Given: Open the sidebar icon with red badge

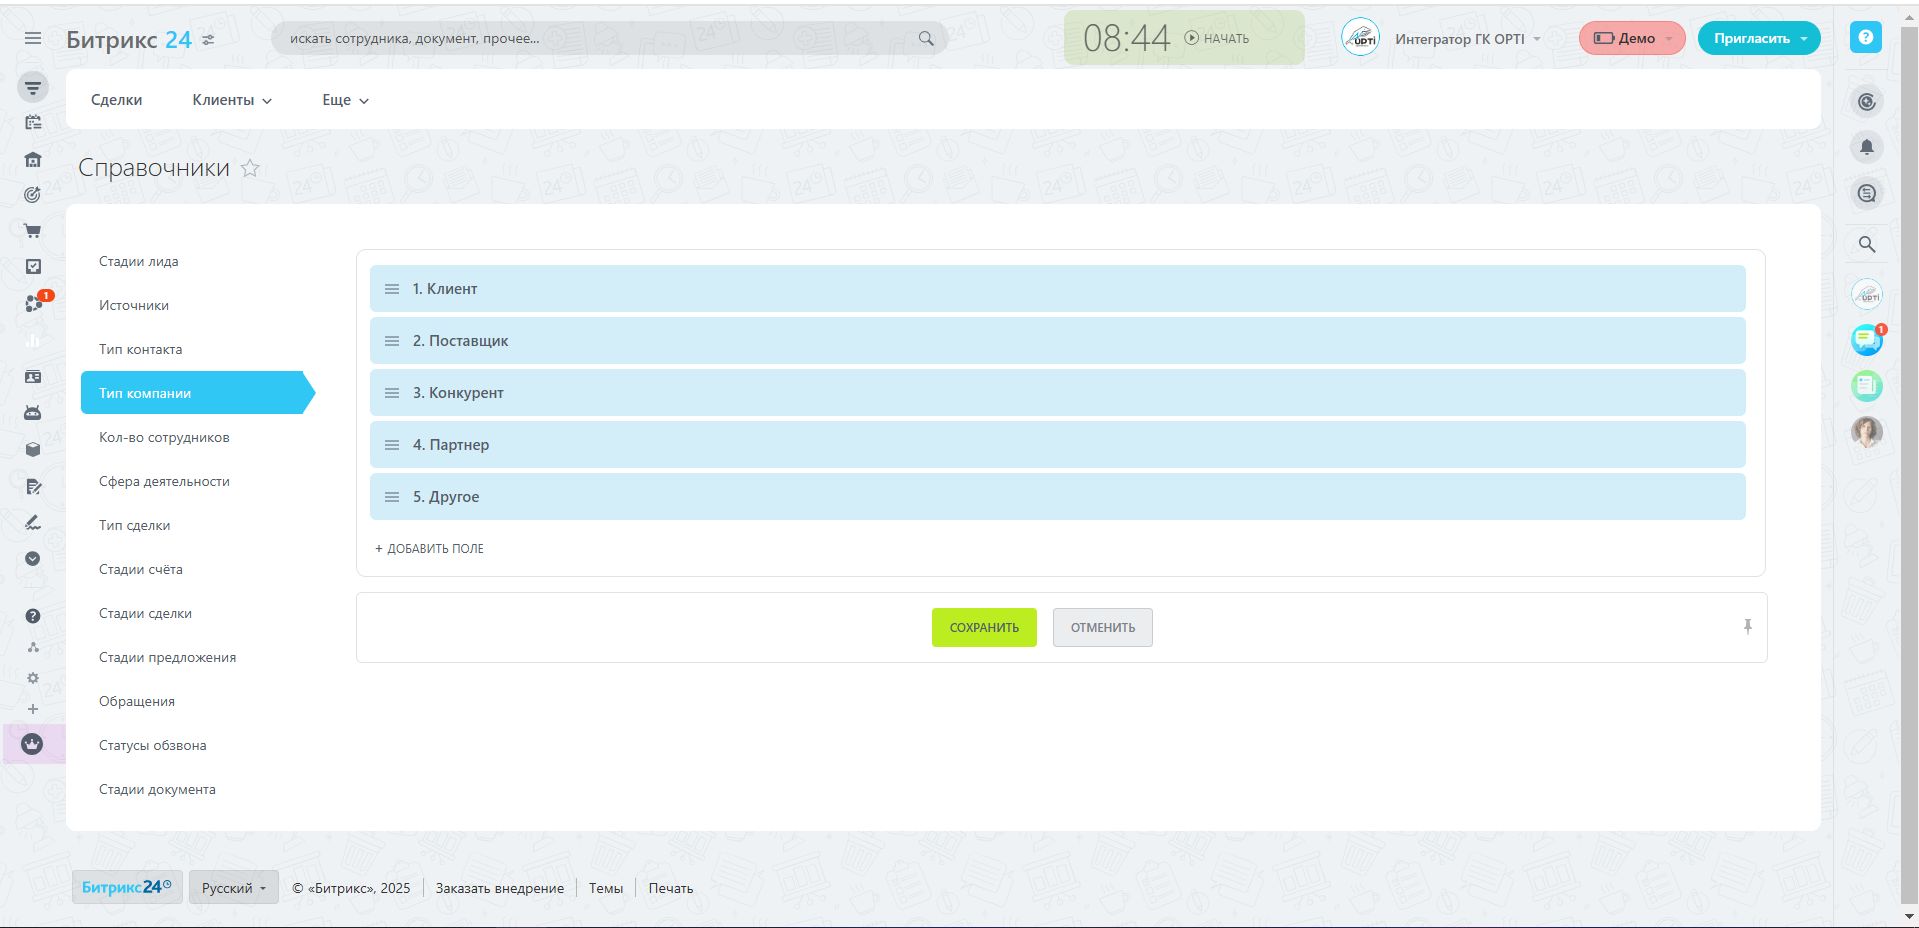Looking at the screenshot, I should (x=36, y=302).
